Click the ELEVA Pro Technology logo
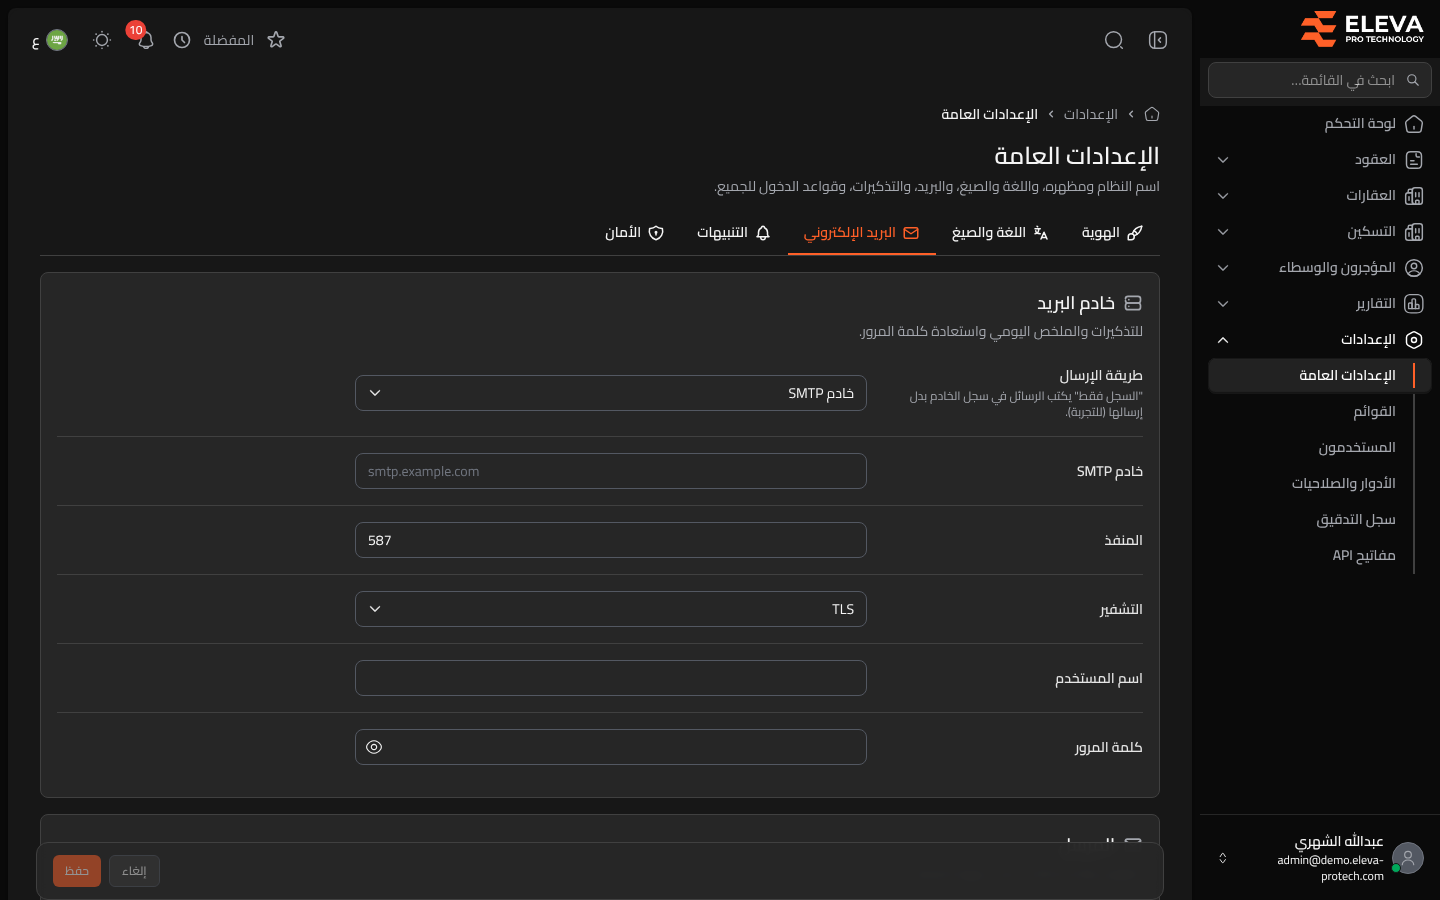Screen dimensions: 1440x900 point(1362,29)
